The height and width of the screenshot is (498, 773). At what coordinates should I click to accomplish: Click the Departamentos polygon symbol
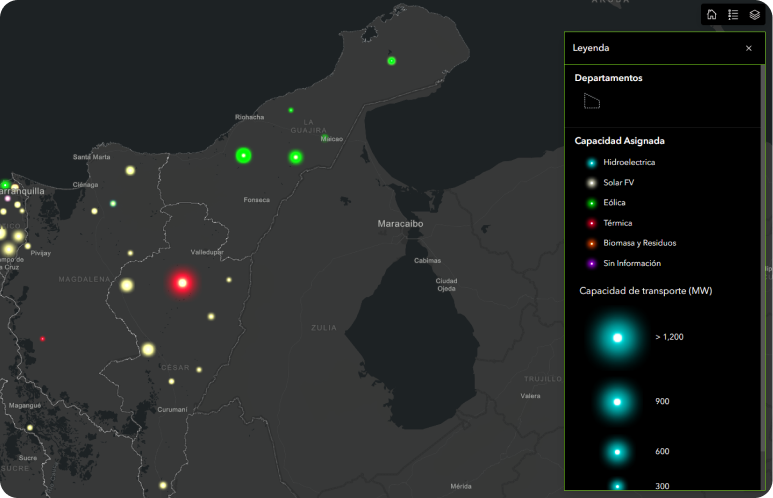(592, 101)
